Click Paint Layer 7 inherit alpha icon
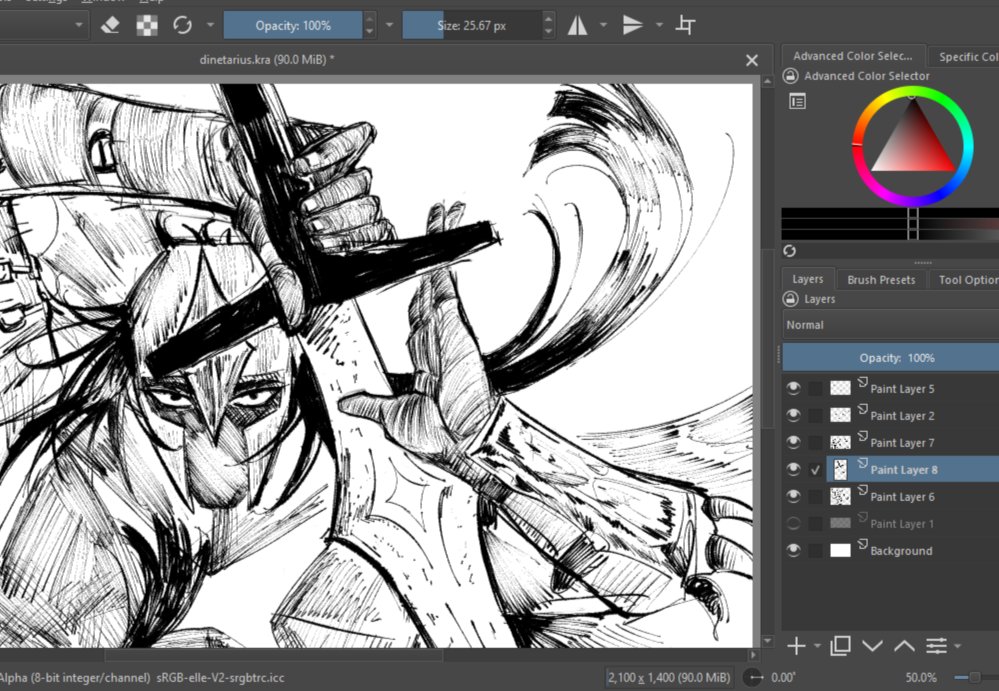The height and width of the screenshot is (691, 999). 862,436
